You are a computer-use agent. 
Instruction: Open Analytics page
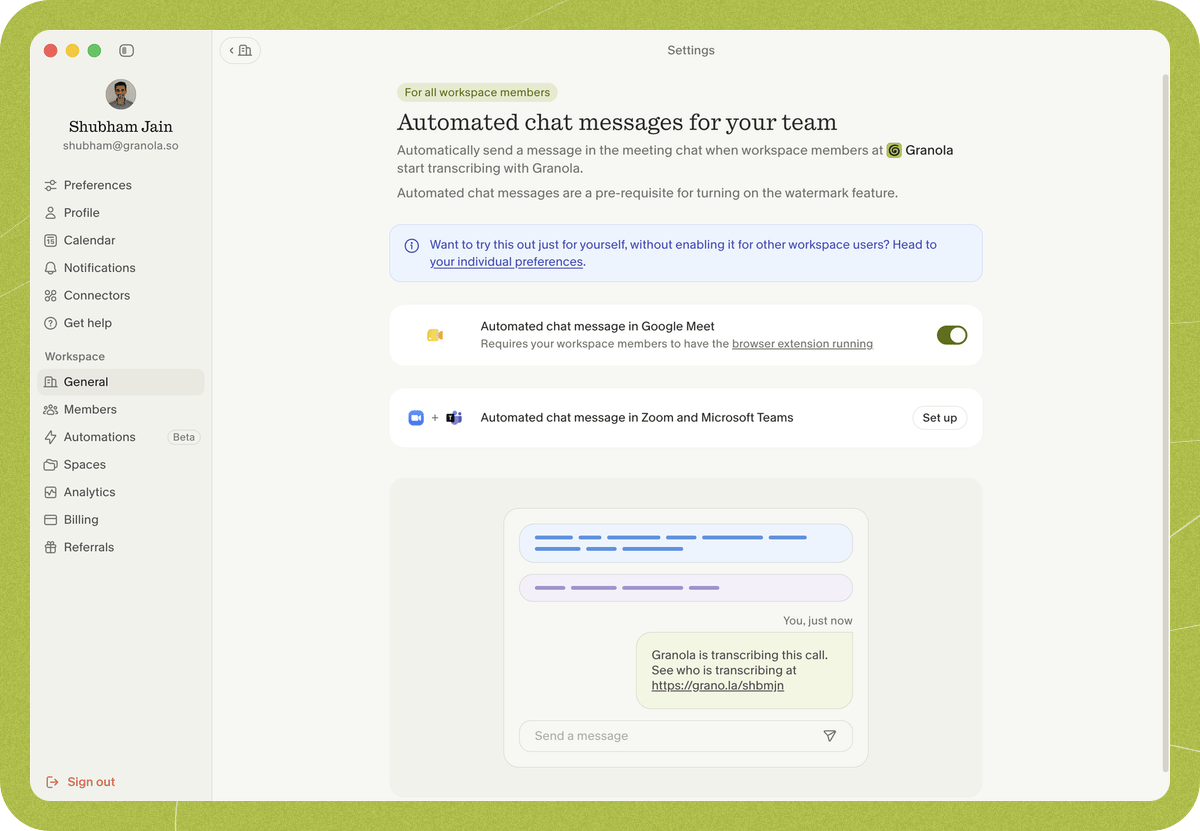point(121,492)
